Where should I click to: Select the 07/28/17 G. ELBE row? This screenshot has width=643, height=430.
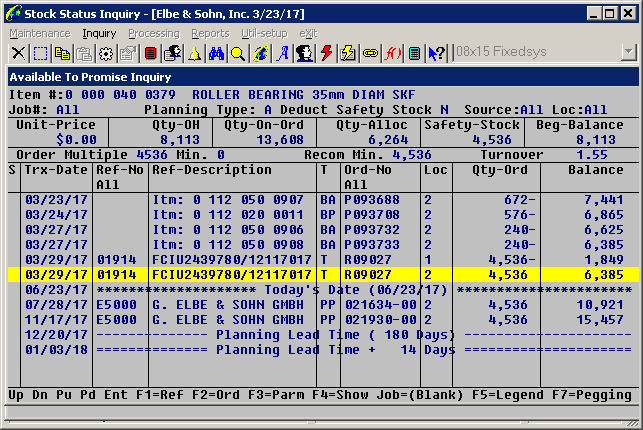(324, 305)
